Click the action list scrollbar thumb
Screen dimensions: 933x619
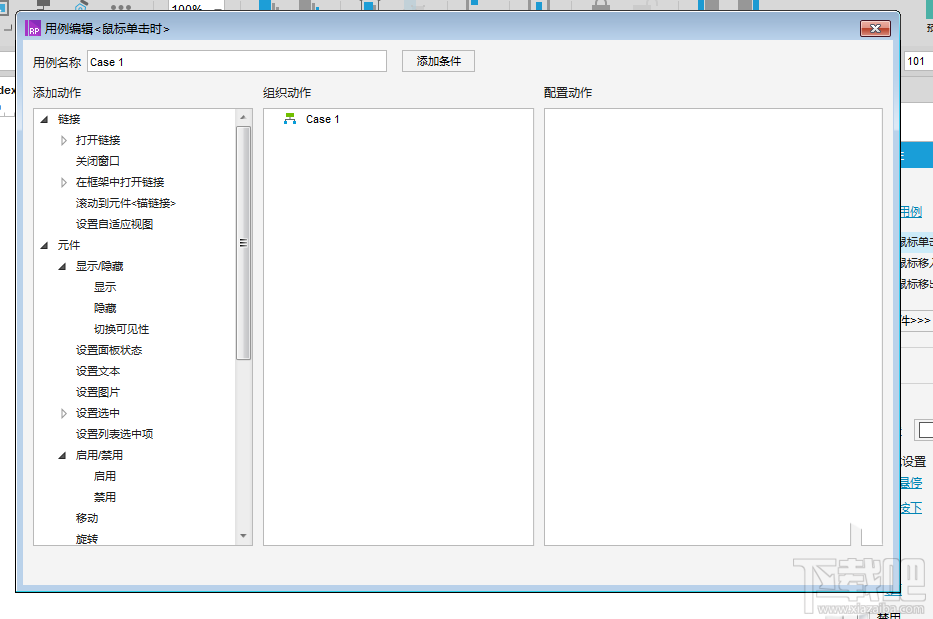pyautogui.click(x=243, y=243)
